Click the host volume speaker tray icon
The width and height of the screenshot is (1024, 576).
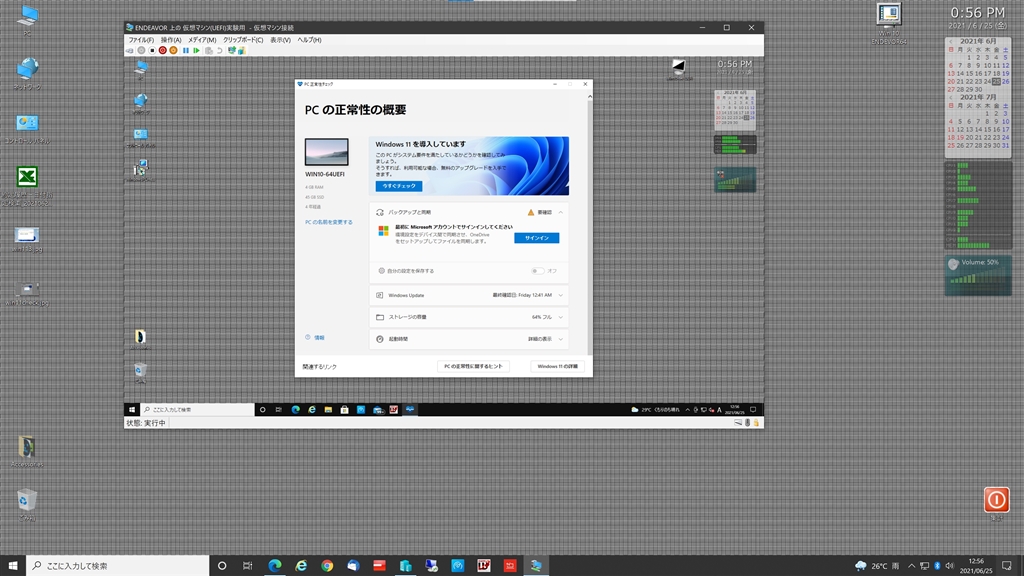point(949,566)
